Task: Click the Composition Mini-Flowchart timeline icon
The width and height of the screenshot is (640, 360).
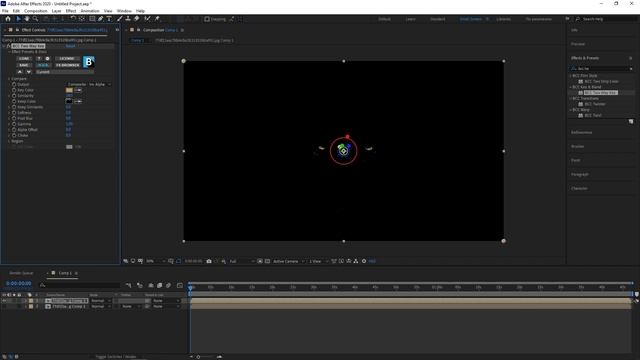Action: point(129,285)
